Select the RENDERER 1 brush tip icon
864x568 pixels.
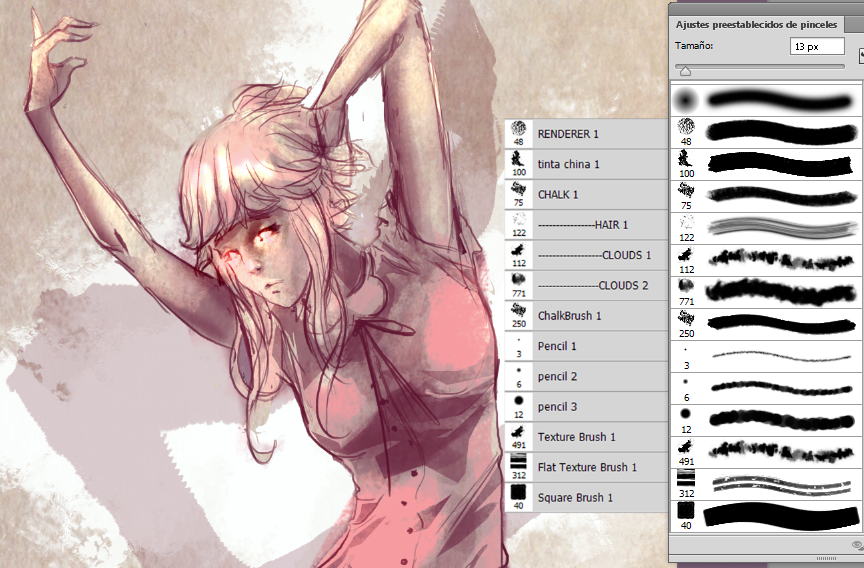(518, 129)
